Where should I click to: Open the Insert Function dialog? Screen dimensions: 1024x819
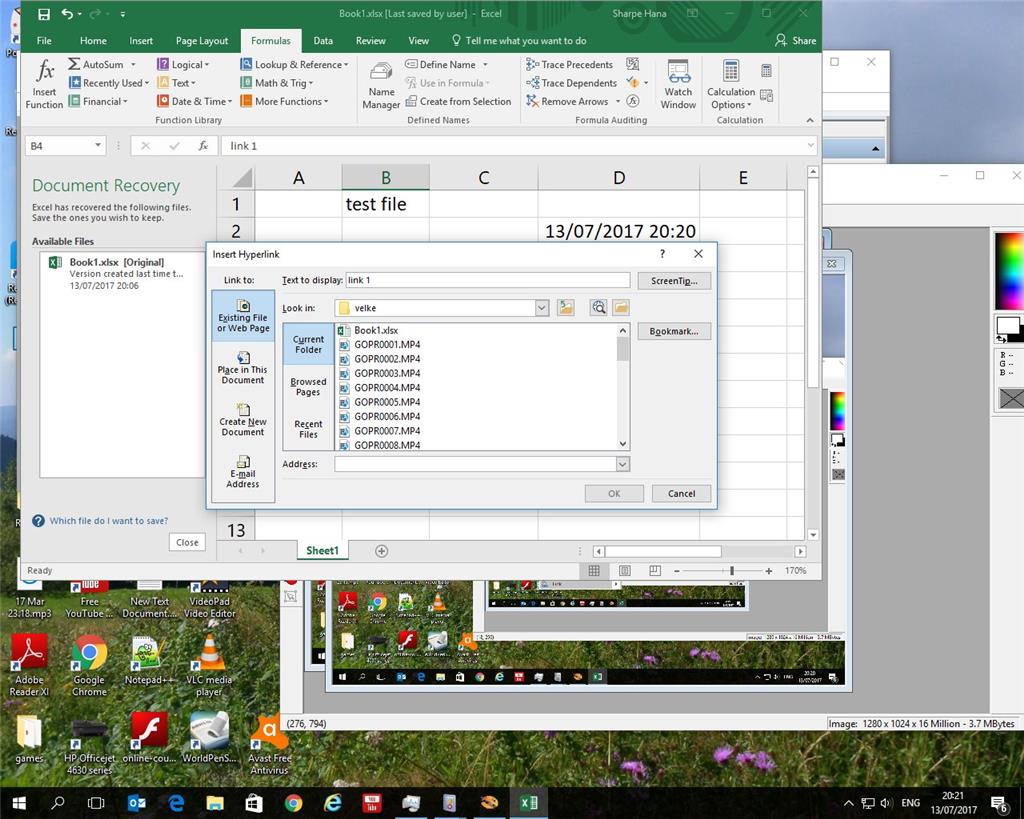click(x=44, y=84)
